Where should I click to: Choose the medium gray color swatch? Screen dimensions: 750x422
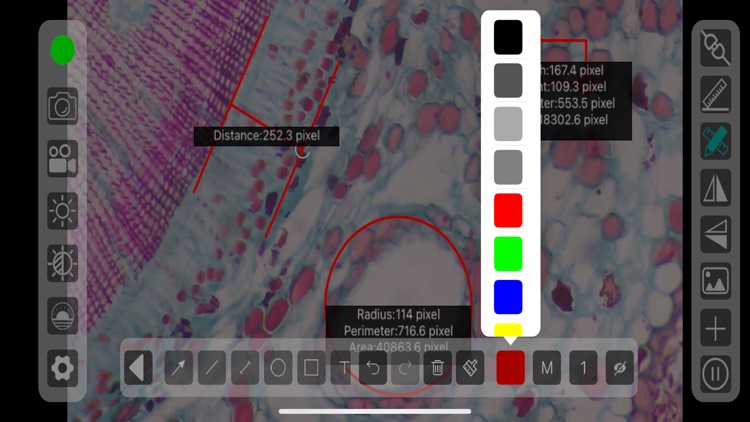[x=508, y=167]
